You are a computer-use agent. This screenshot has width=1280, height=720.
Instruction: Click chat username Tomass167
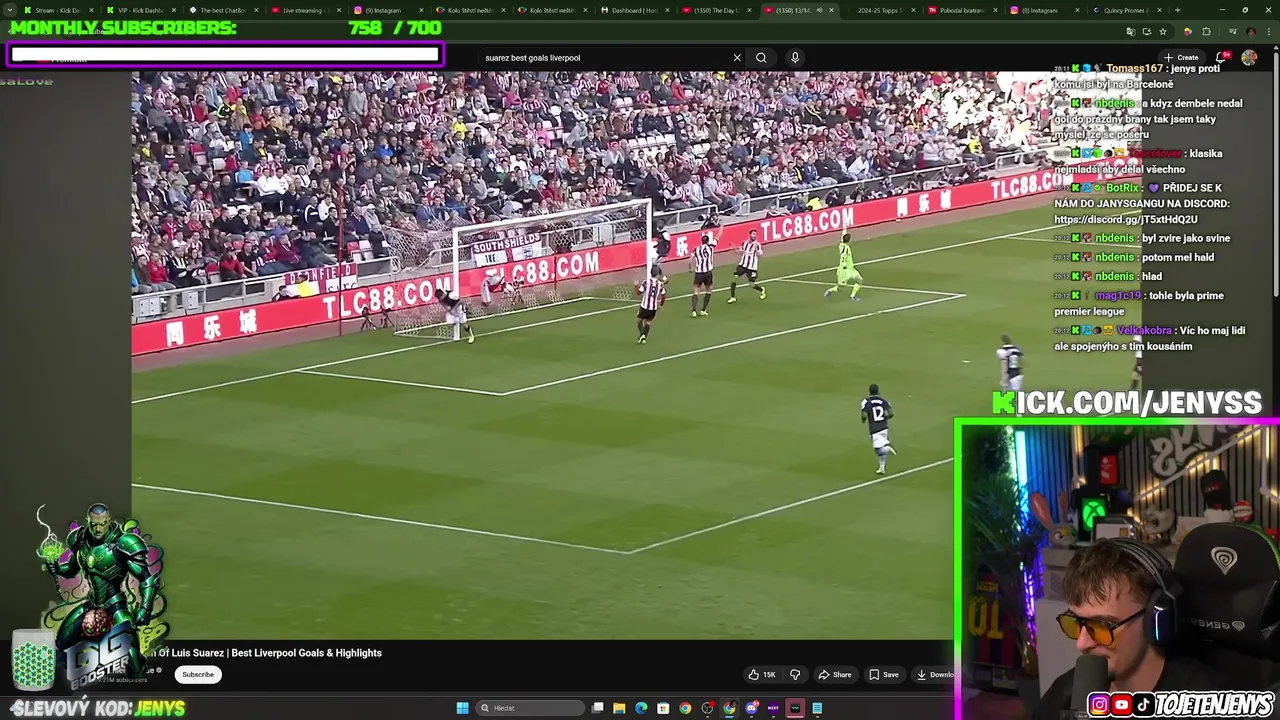tap(1134, 69)
